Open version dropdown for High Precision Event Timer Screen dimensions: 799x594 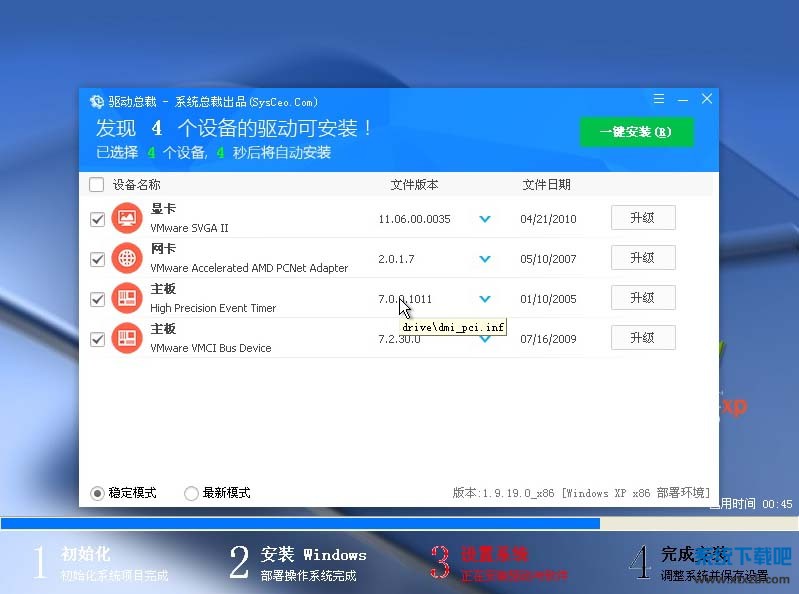[485, 299]
